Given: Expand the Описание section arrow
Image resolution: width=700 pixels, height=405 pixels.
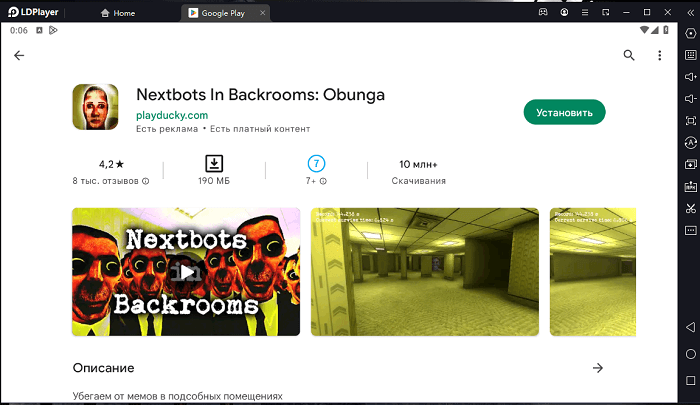Looking at the screenshot, I should [x=597, y=368].
